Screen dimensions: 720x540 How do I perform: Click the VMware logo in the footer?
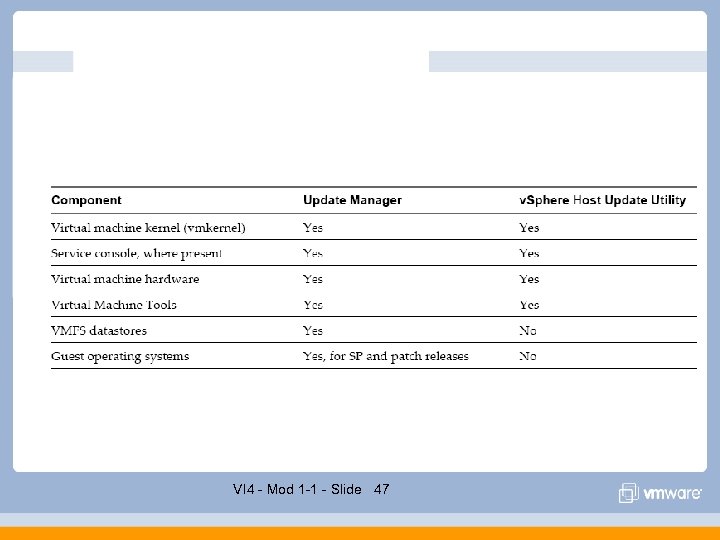tap(660, 493)
